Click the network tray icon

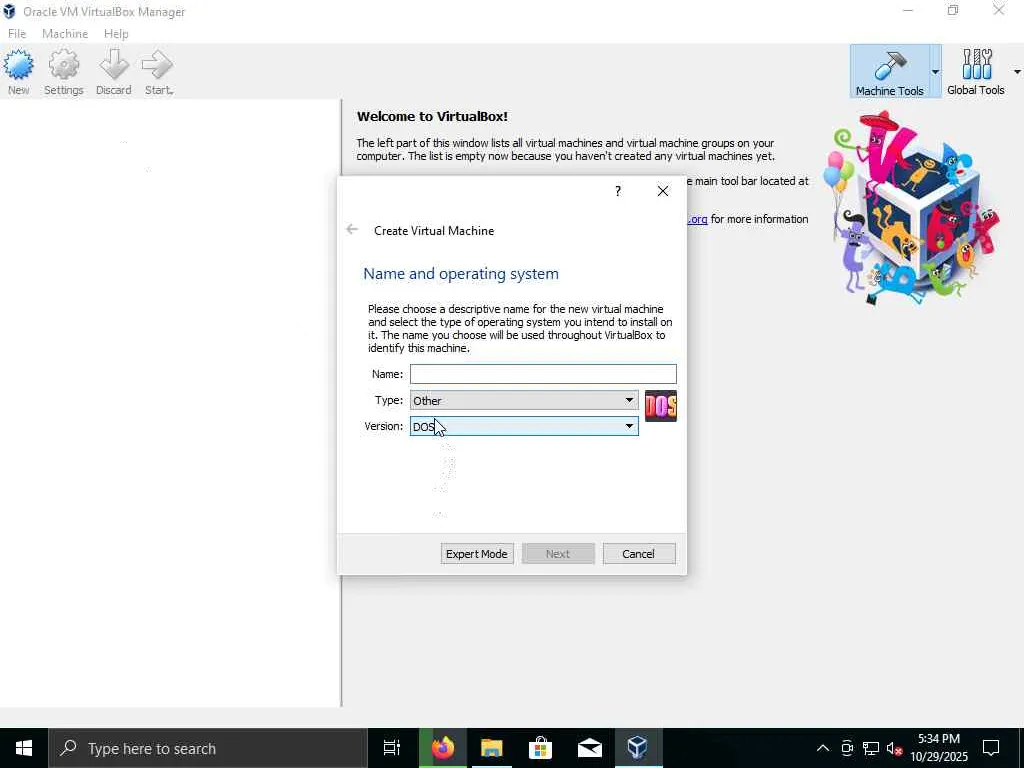pos(871,748)
